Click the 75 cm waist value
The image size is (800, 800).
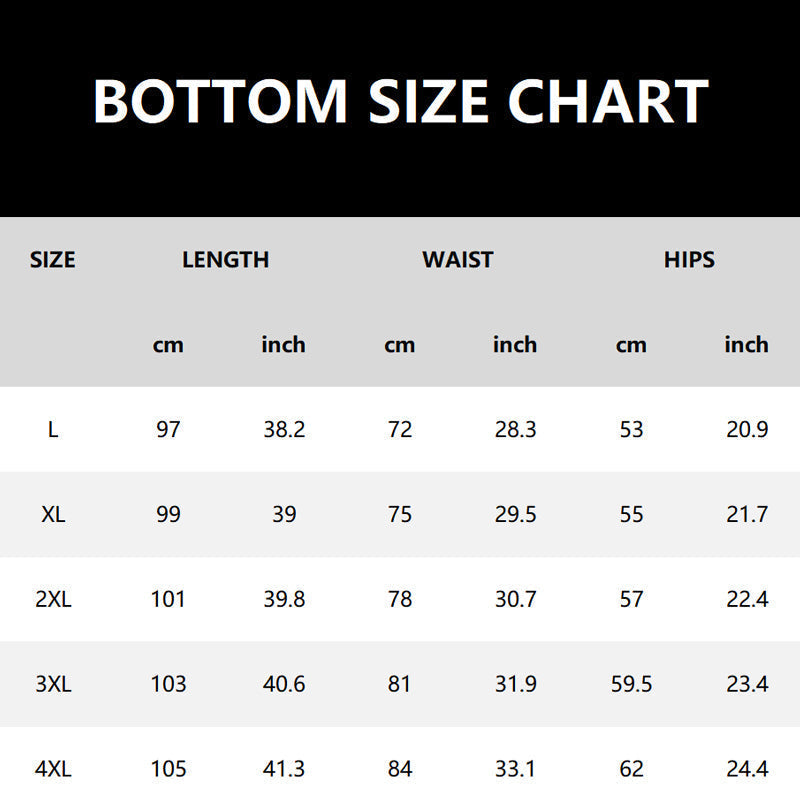point(399,514)
